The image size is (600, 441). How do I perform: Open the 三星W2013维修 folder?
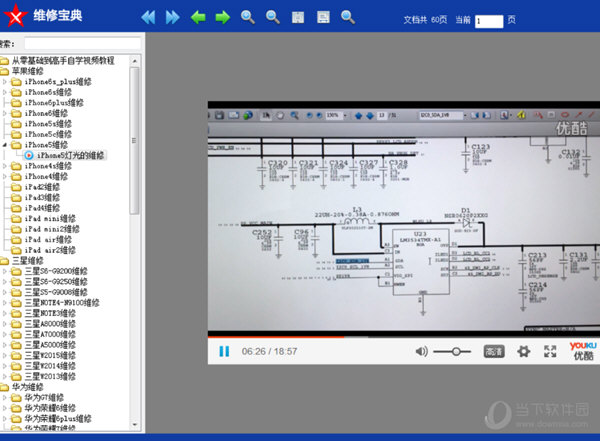[x=50, y=376]
